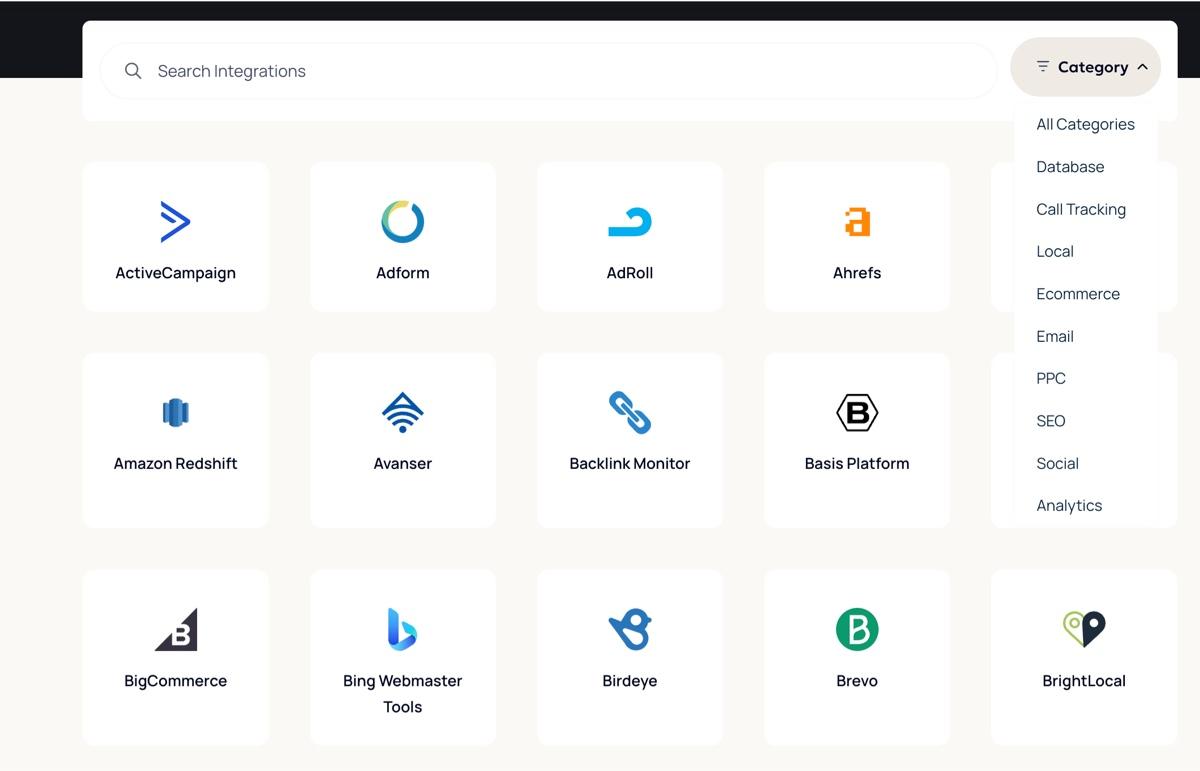The width and height of the screenshot is (1200, 771).
Task: Click the Bing Webmaster Tools name text
Action: click(403, 694)
